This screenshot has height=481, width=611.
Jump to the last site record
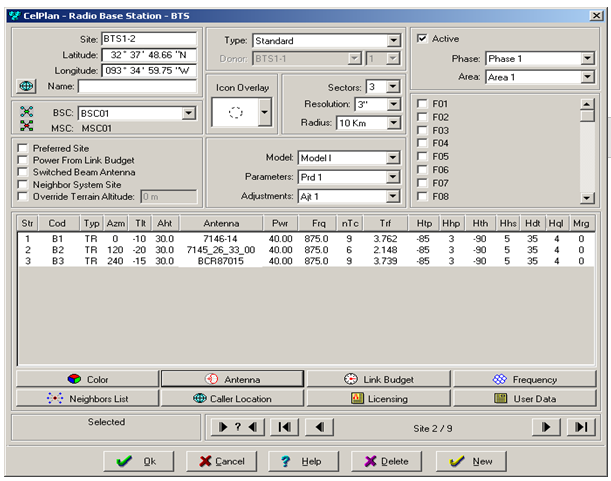[x=579, y=427]
